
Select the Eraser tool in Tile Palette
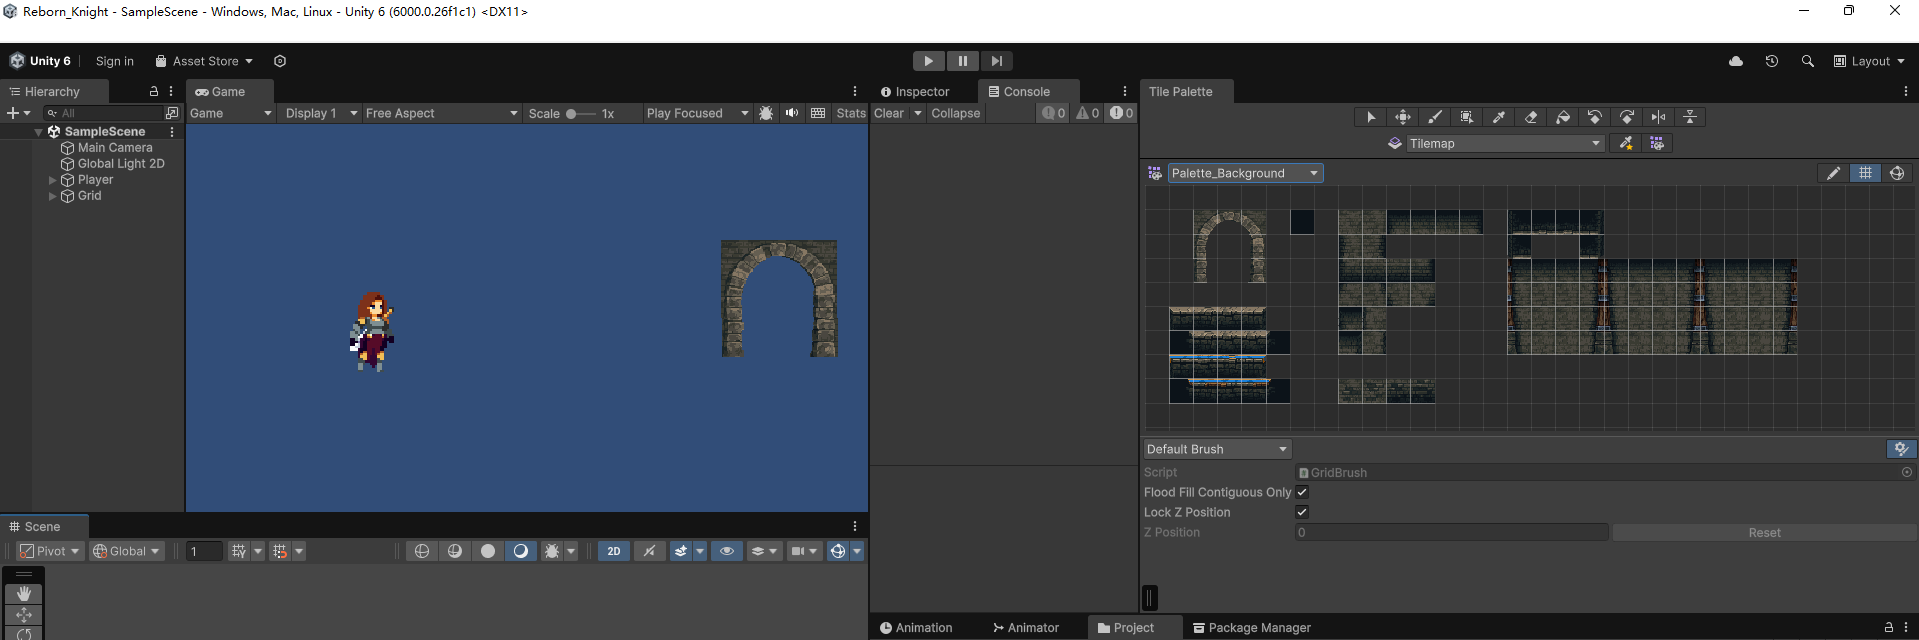point(1531,117)
